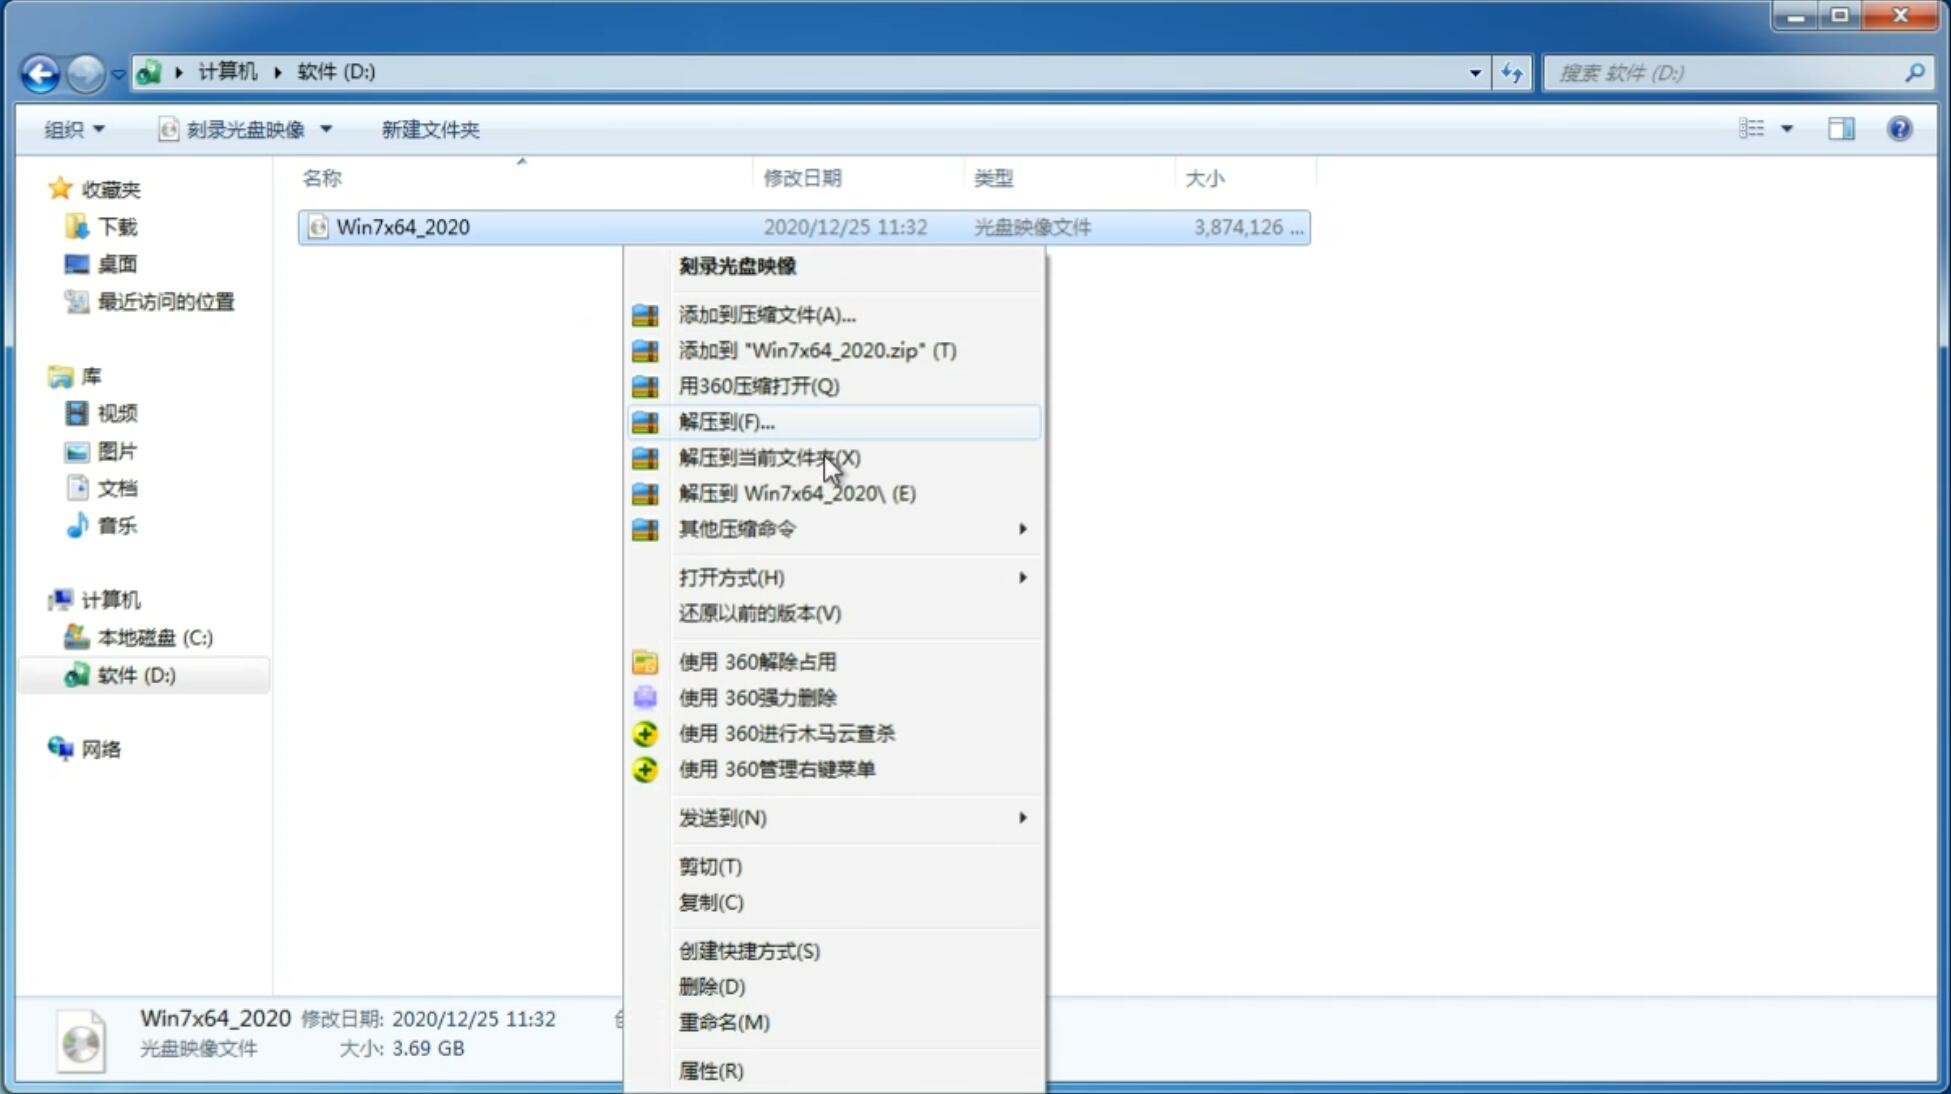Viewport: 1951px width, 1094px height.
Task: Expand 发送到 submenu arrow
Action: coord(1021,818)
